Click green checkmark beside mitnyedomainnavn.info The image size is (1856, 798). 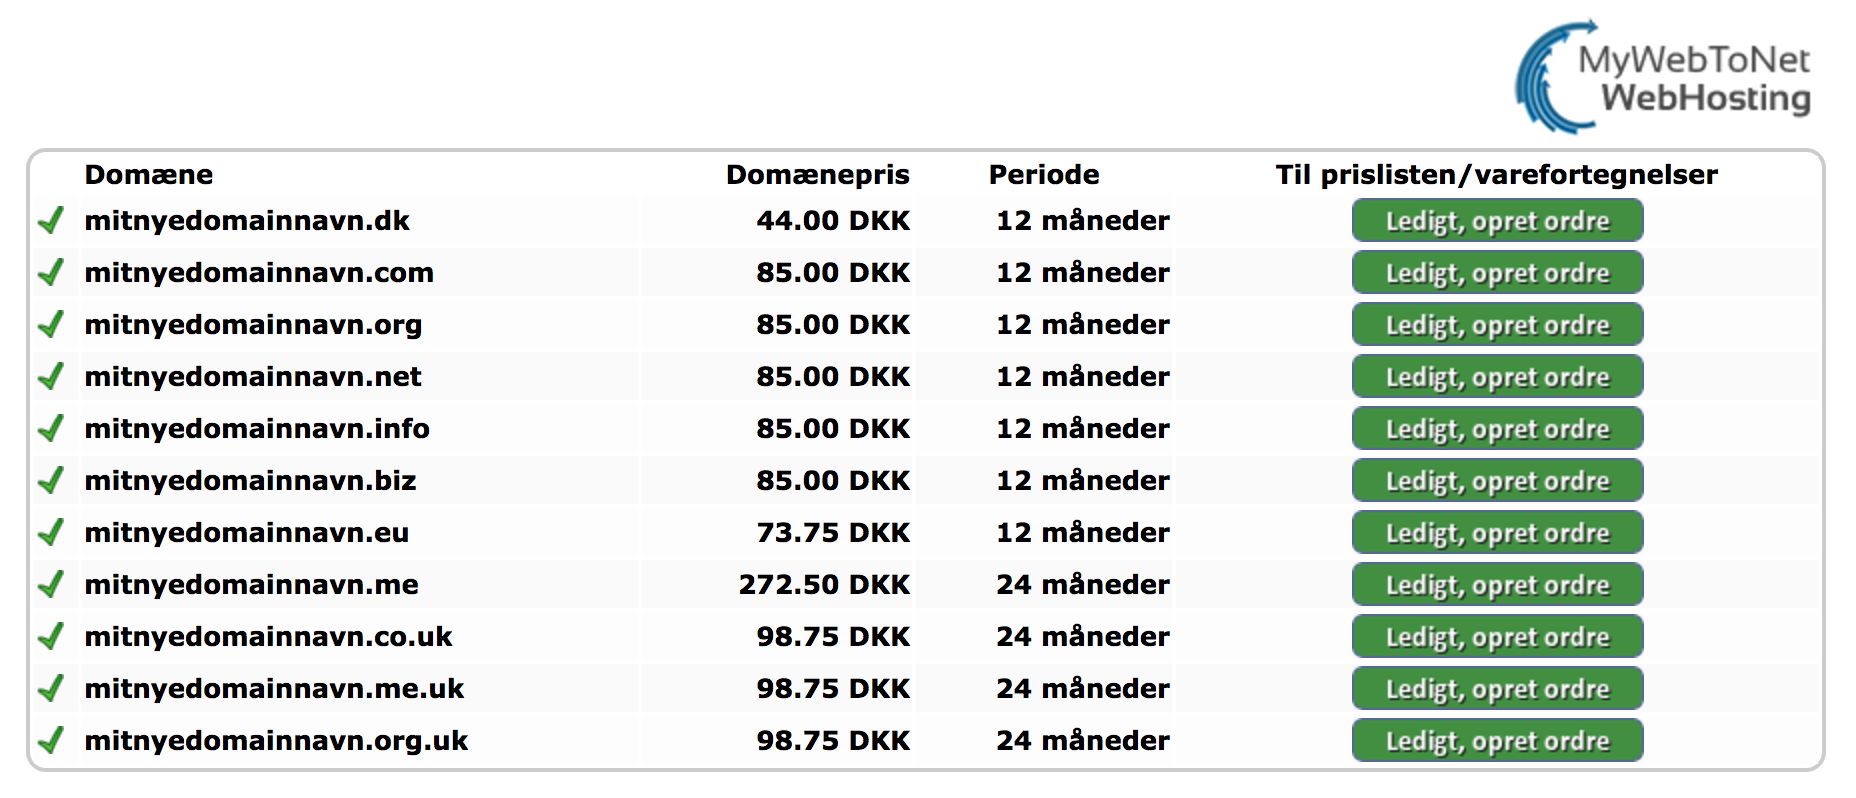tap(51, 428)
